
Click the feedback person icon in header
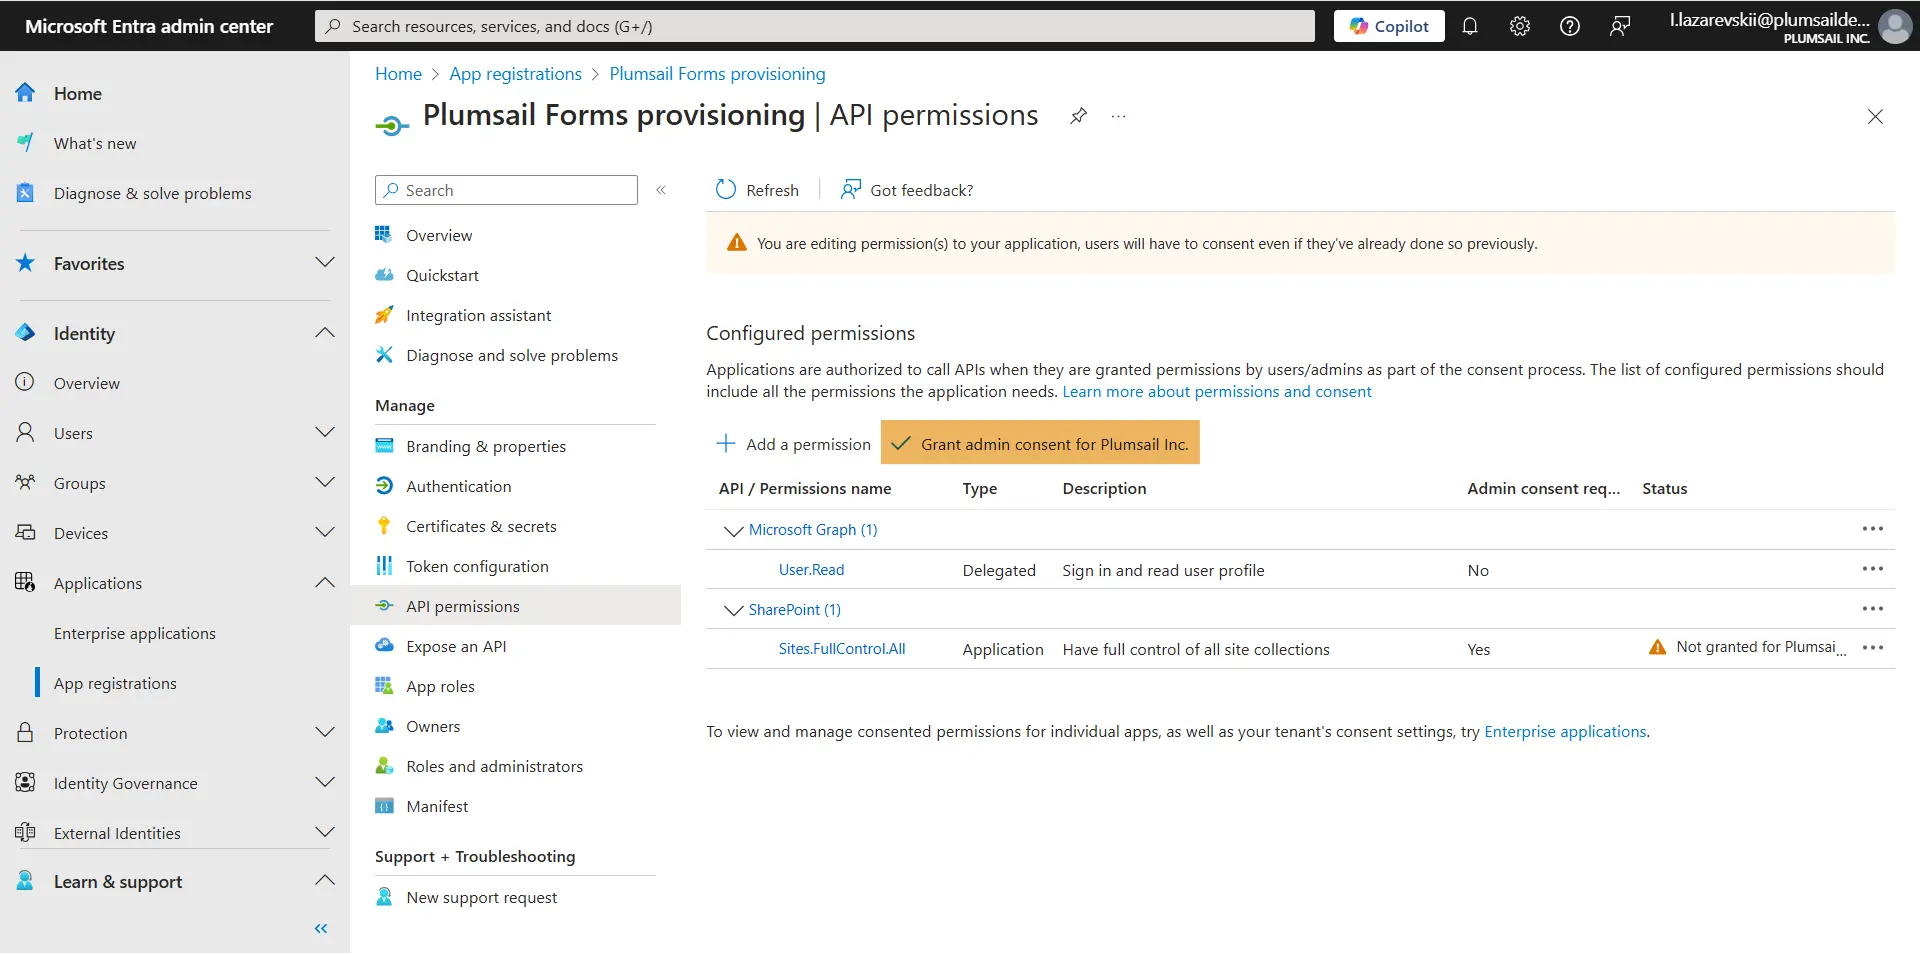[1620, 26]
